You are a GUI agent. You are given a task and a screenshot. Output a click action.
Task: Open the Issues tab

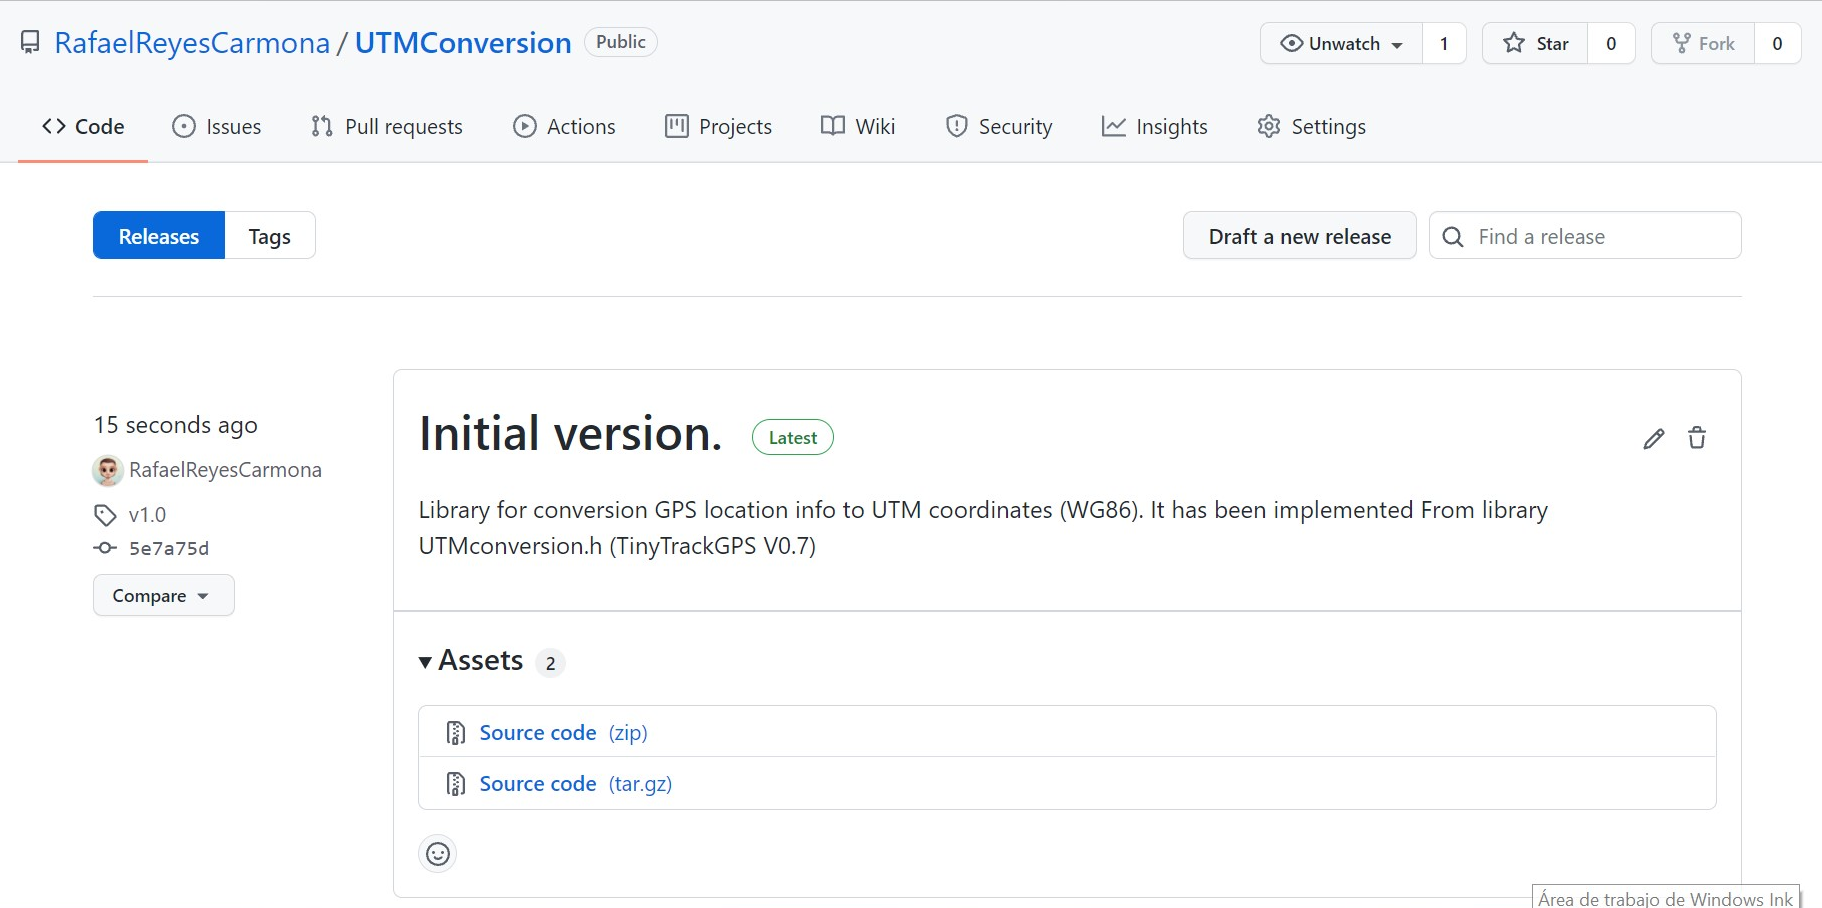tap(217, 127)
